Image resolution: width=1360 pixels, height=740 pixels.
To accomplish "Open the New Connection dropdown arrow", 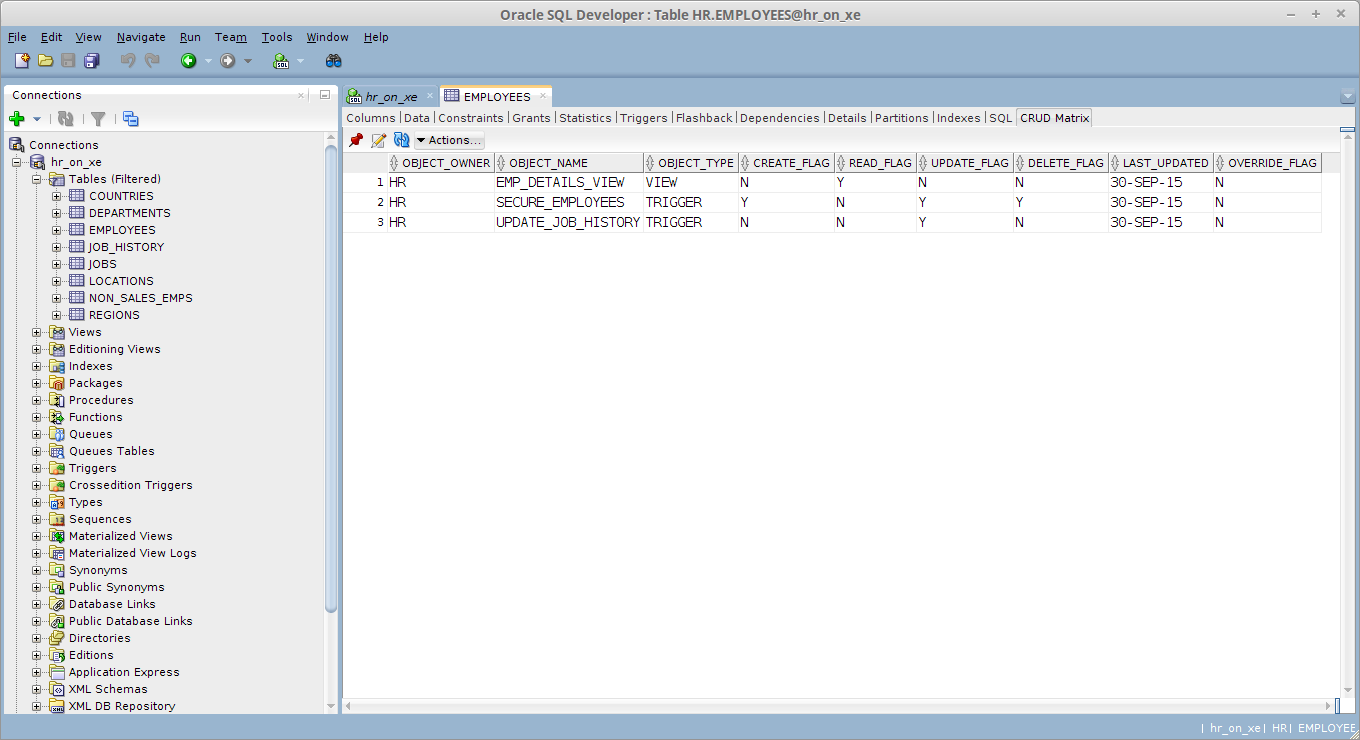I will pyautogui.click(x=37, y=119).
